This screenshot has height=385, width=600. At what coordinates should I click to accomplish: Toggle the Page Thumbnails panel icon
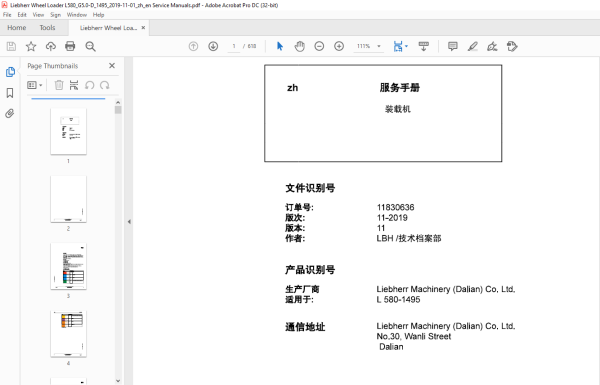tap(10, 72)
